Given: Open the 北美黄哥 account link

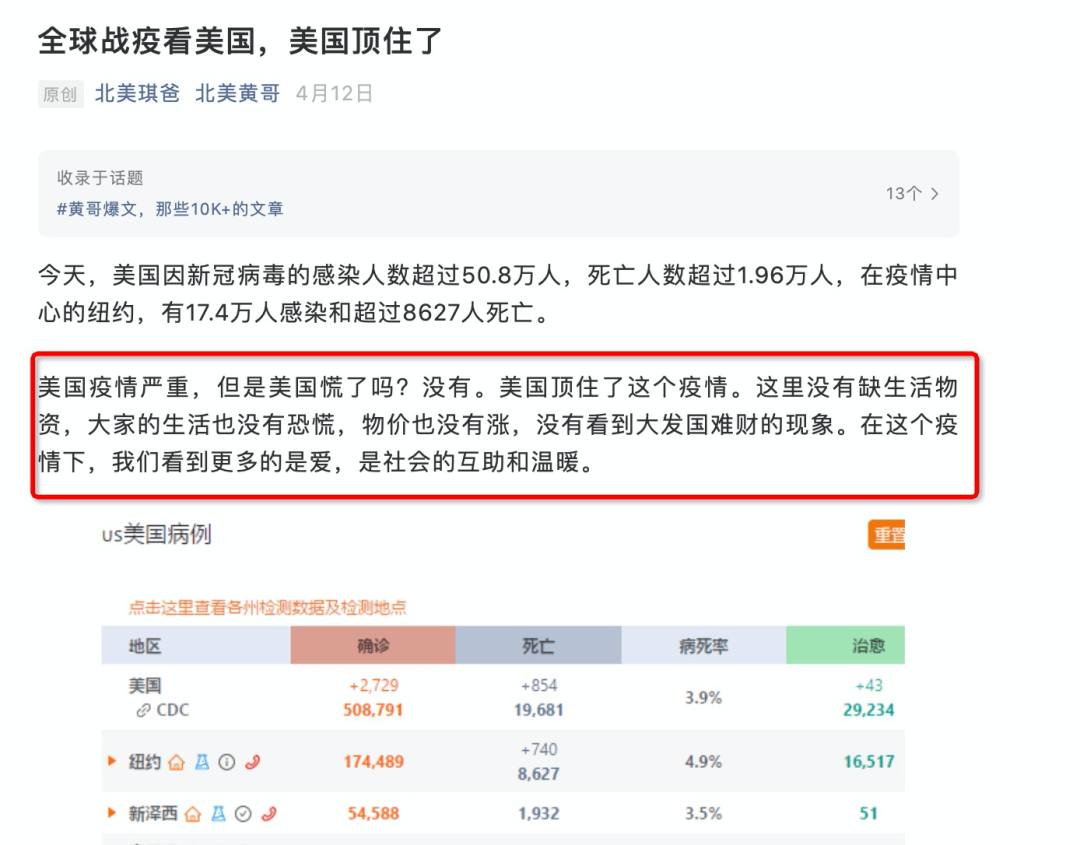Looking at the screenshot, I should tap(236, 94).
